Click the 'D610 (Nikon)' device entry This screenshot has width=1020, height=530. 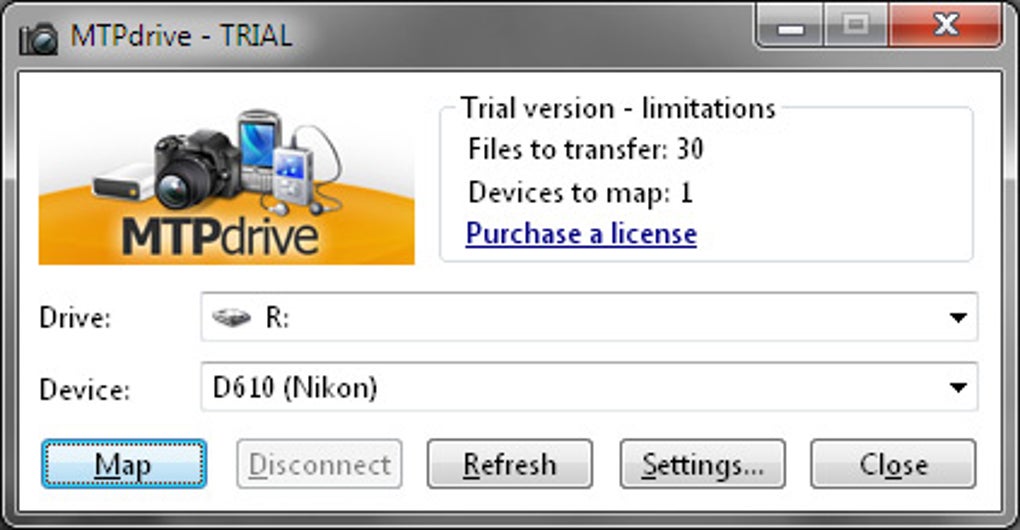[x=295, y=388]
